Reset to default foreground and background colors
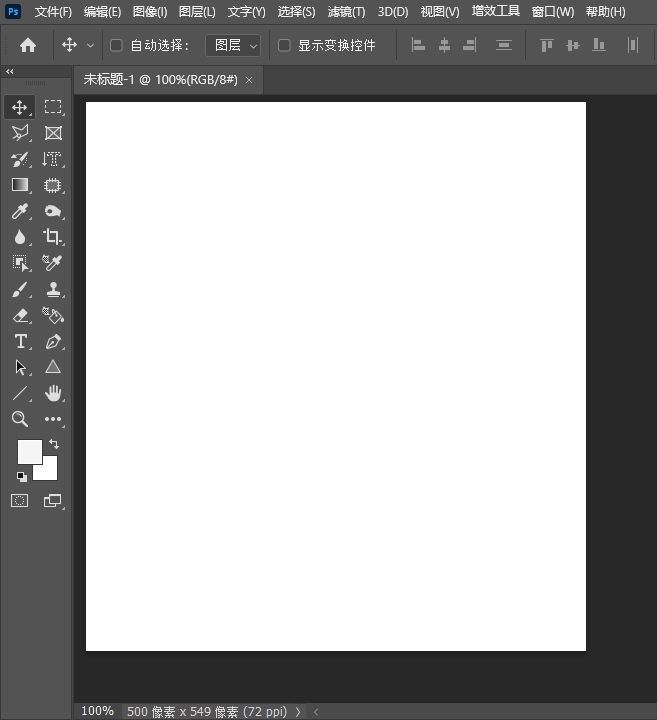 (x=22, y=477)
